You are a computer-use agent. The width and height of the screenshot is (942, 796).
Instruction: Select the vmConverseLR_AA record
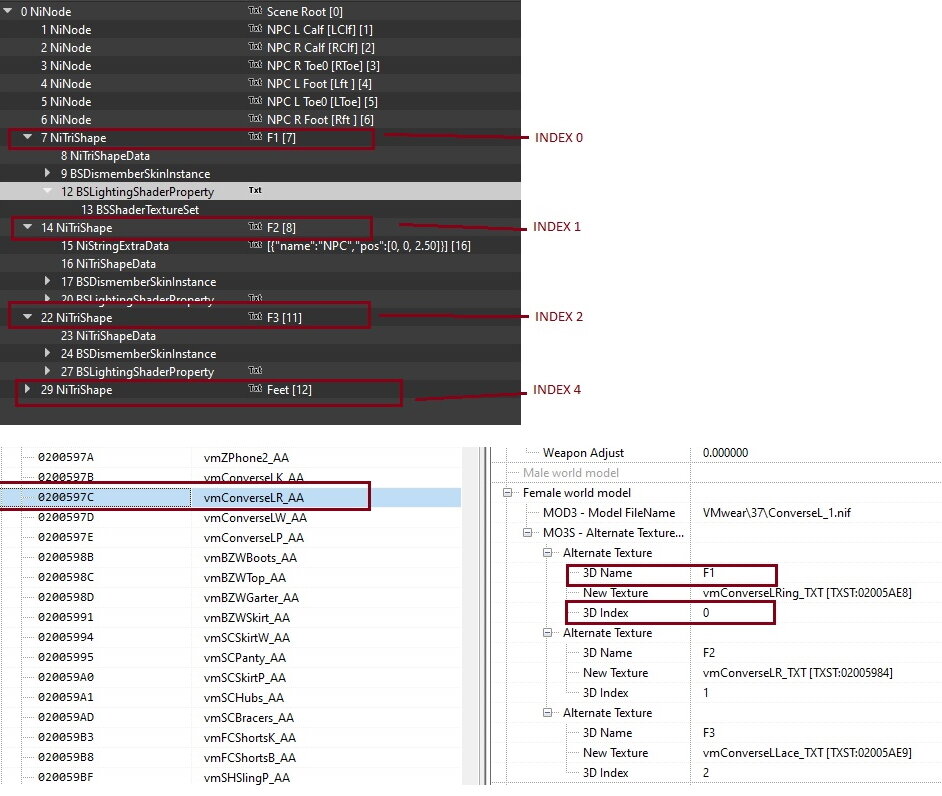(231, 497)
